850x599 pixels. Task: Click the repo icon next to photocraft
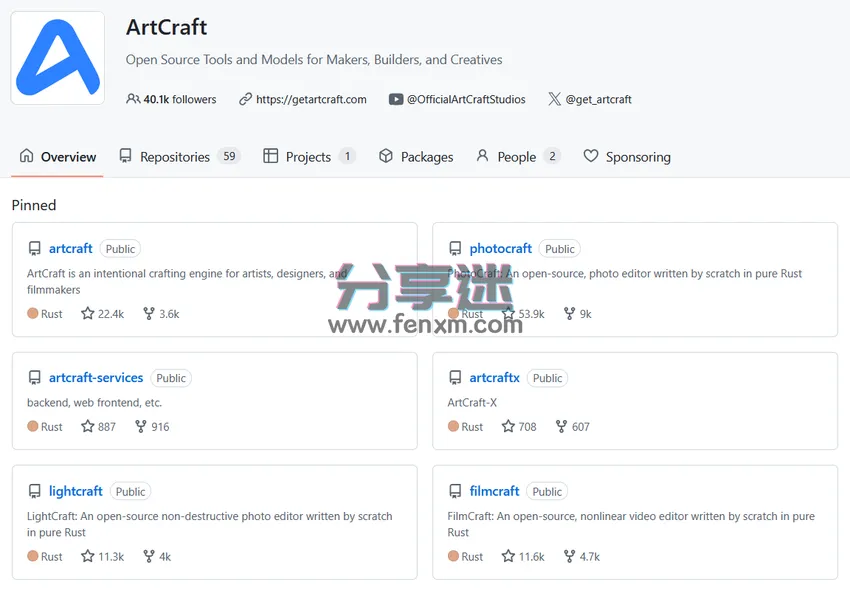pos(455,249)
